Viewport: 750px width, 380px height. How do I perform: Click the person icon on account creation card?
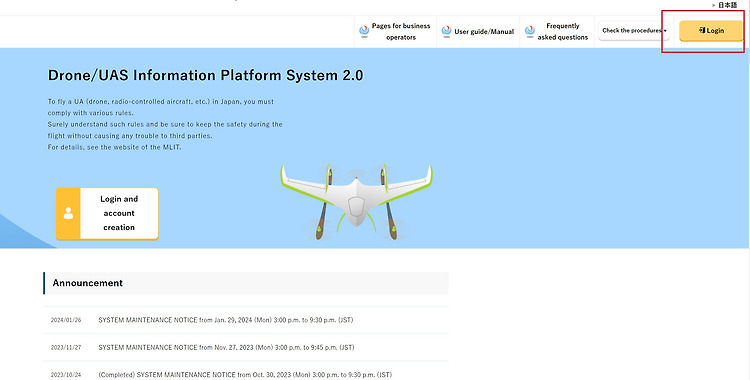tap(68, 213)
